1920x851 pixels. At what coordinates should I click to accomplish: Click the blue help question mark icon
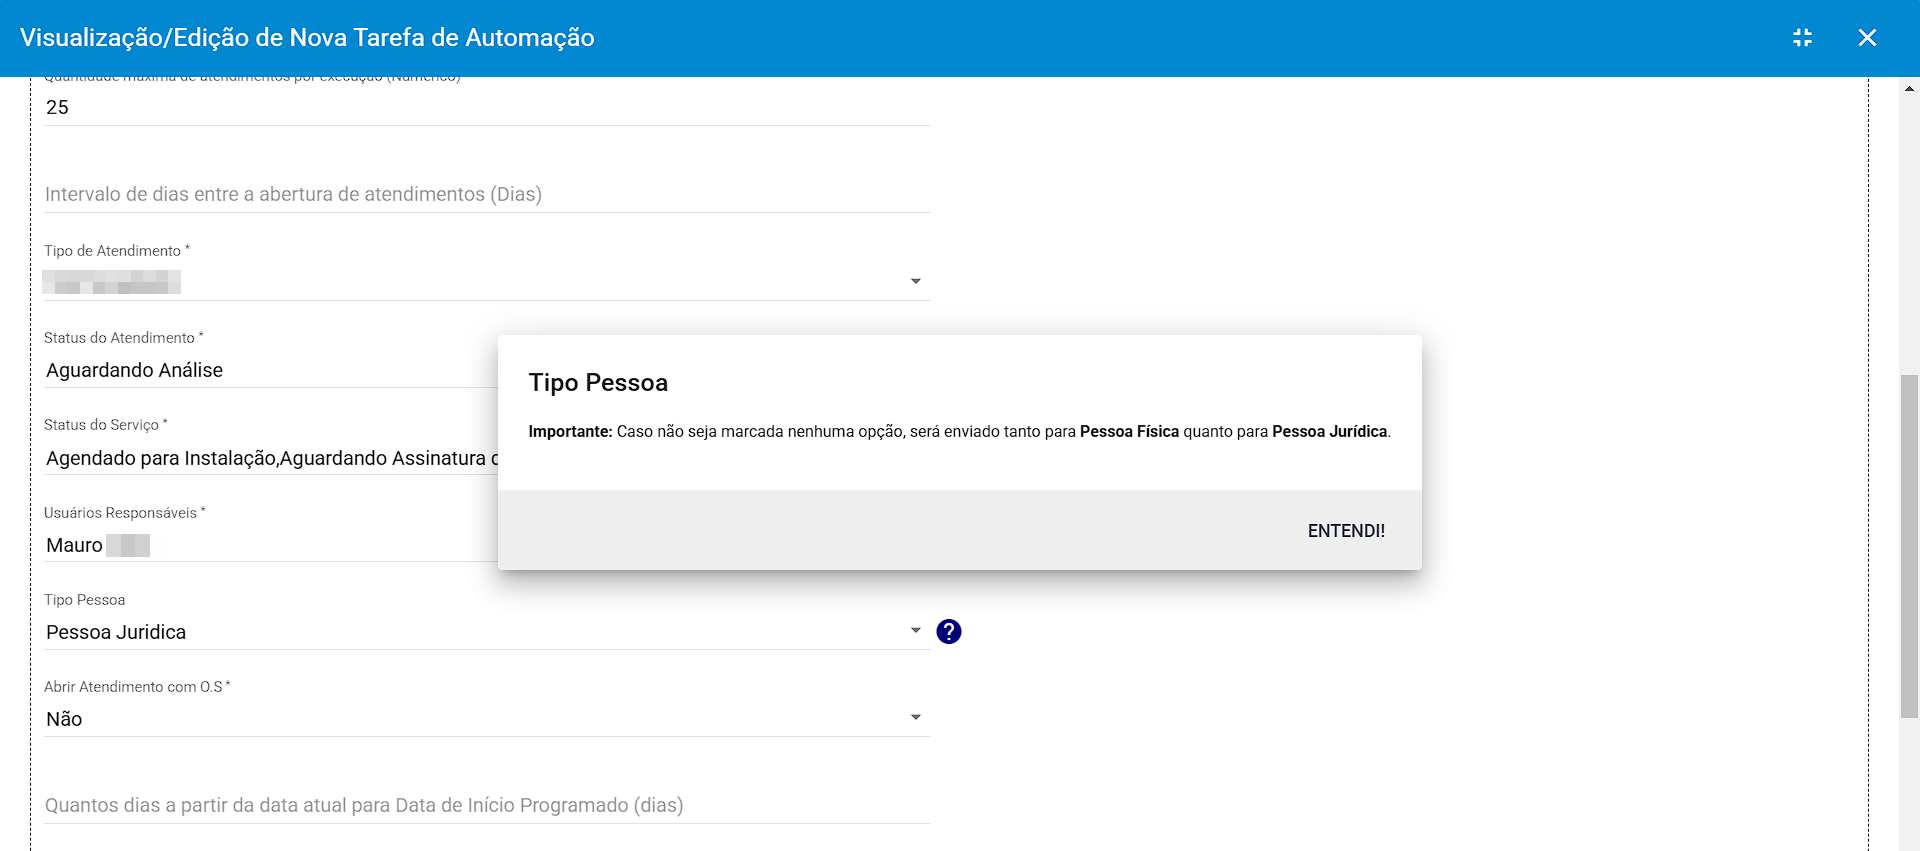pyautogui.click(x=949, y=632)
